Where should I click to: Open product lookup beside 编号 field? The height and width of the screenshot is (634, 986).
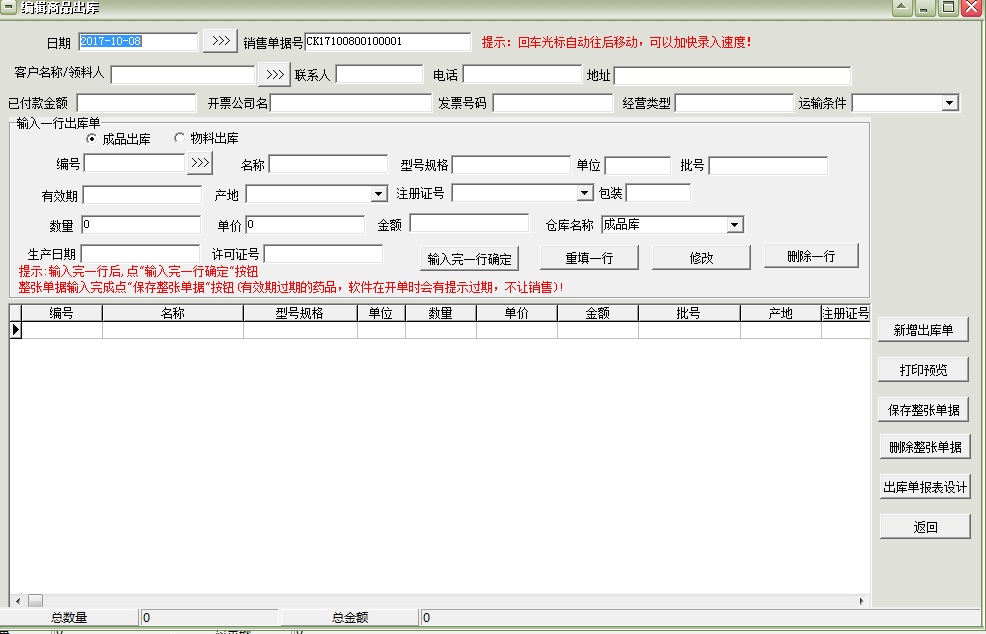click(200, 163)
